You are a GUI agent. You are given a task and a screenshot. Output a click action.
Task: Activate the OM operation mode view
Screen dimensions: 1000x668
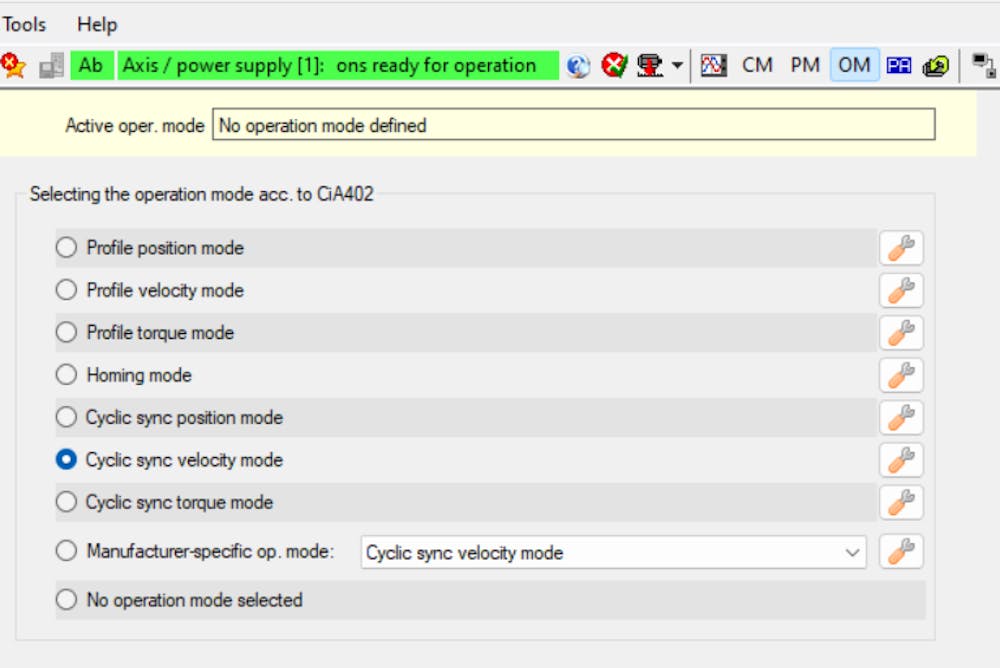[853, 65]
